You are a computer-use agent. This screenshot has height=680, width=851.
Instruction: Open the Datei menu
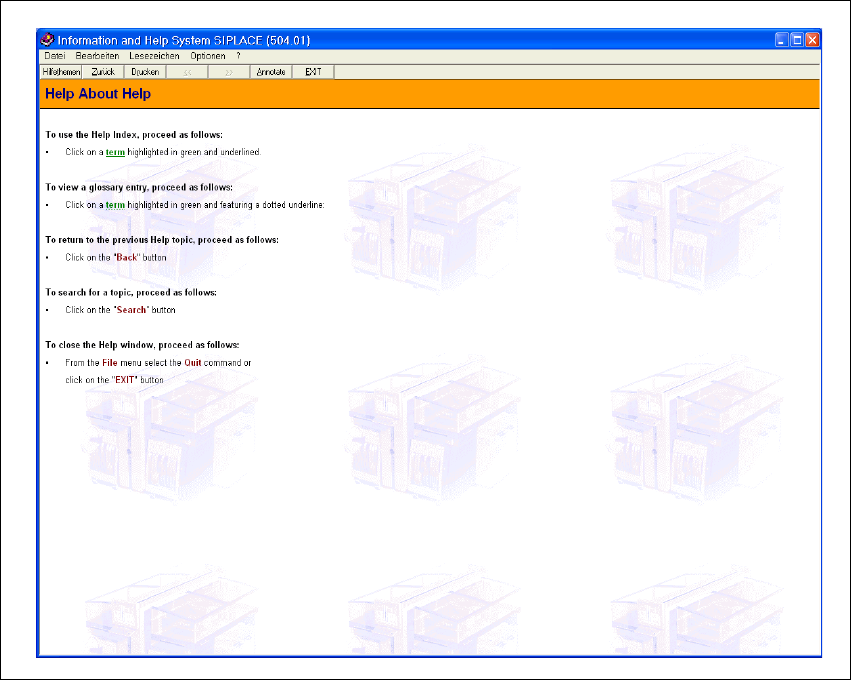click(x=55, y=56)
